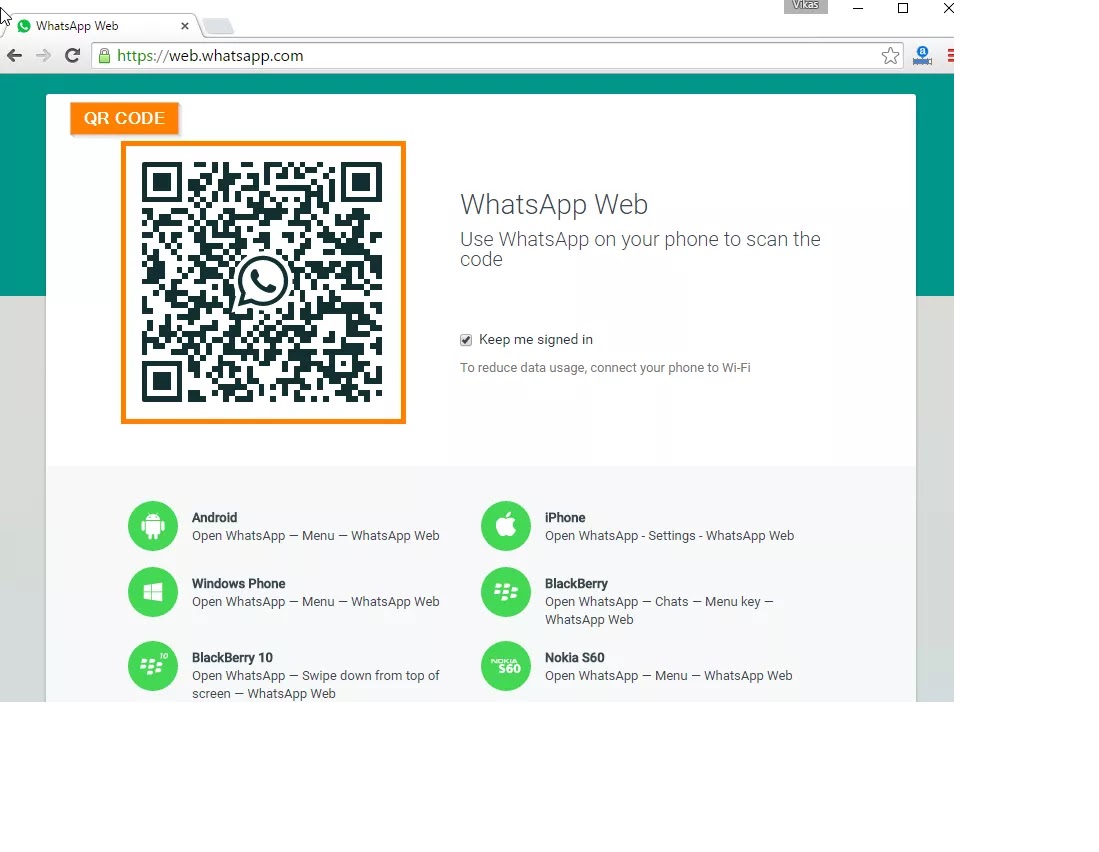This screenshot has width=1099, height=852.
Task: Click the Android instructions line
Action: click(315, 536)
